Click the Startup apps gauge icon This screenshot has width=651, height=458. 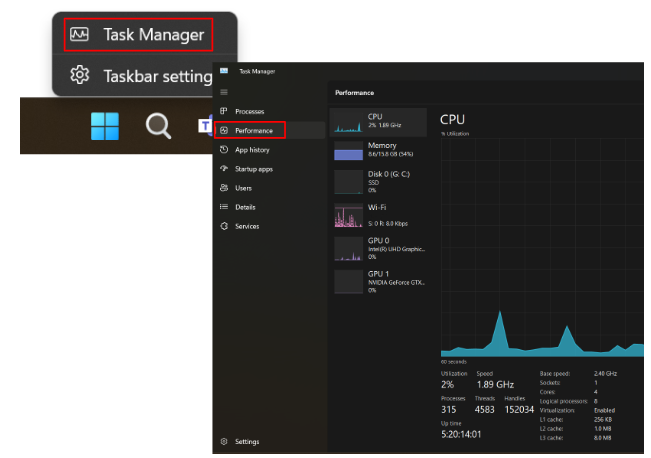click(x=224, y=168)
